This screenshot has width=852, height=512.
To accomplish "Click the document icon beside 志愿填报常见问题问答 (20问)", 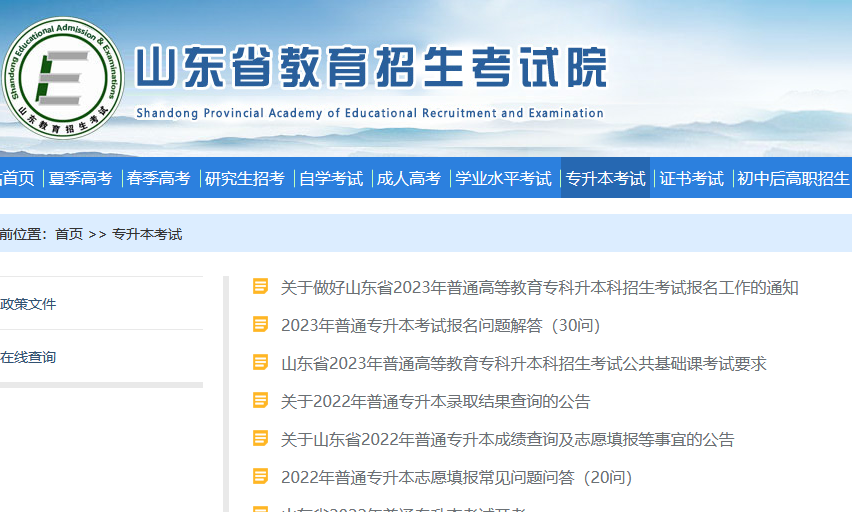I will point(260,476).
